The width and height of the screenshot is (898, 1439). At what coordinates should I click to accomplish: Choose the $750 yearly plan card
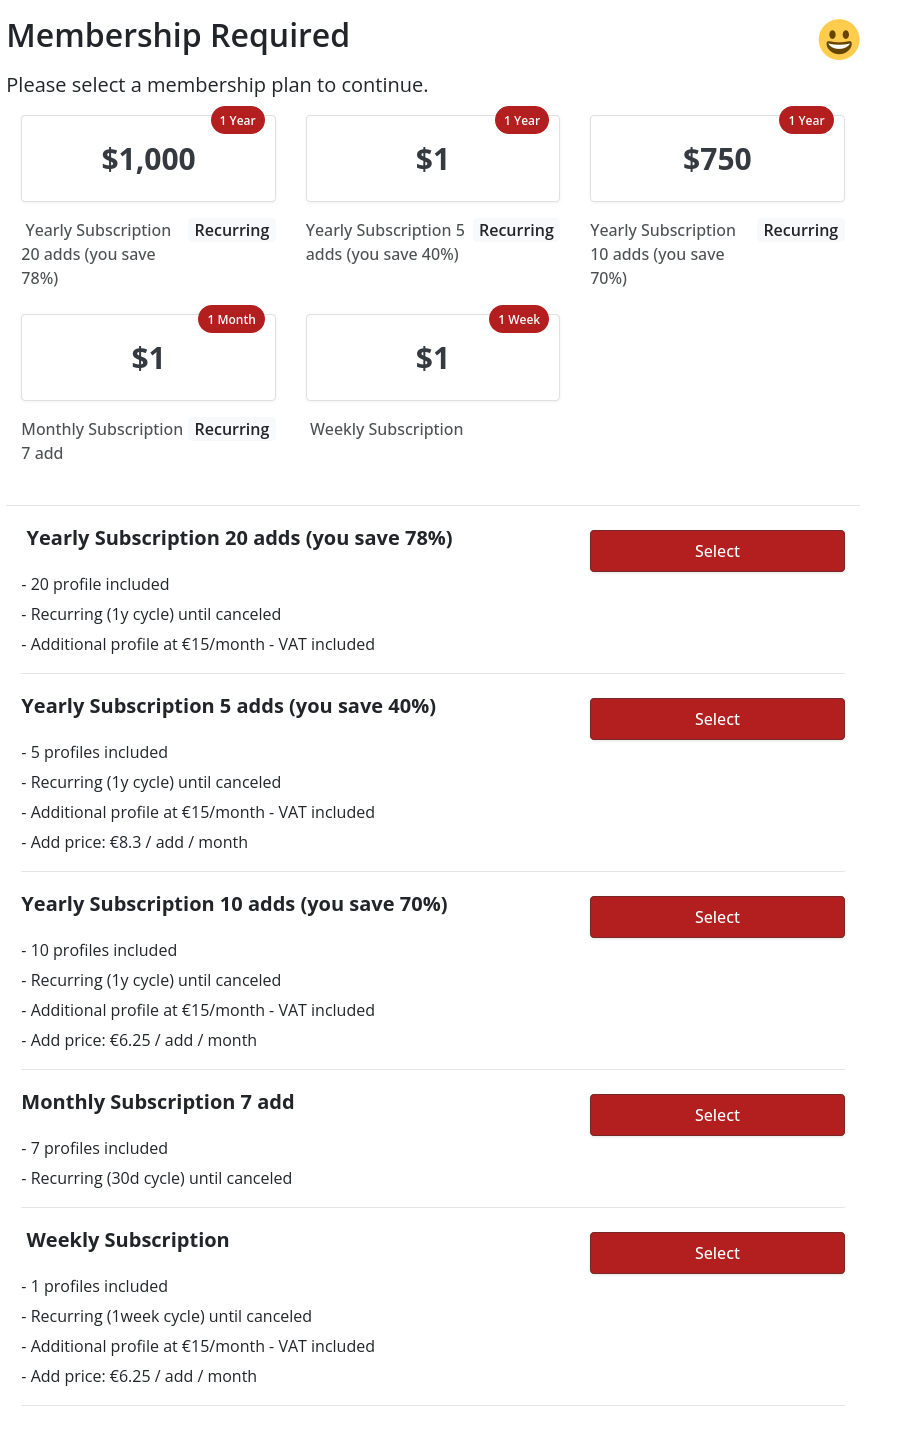point(717,160)
